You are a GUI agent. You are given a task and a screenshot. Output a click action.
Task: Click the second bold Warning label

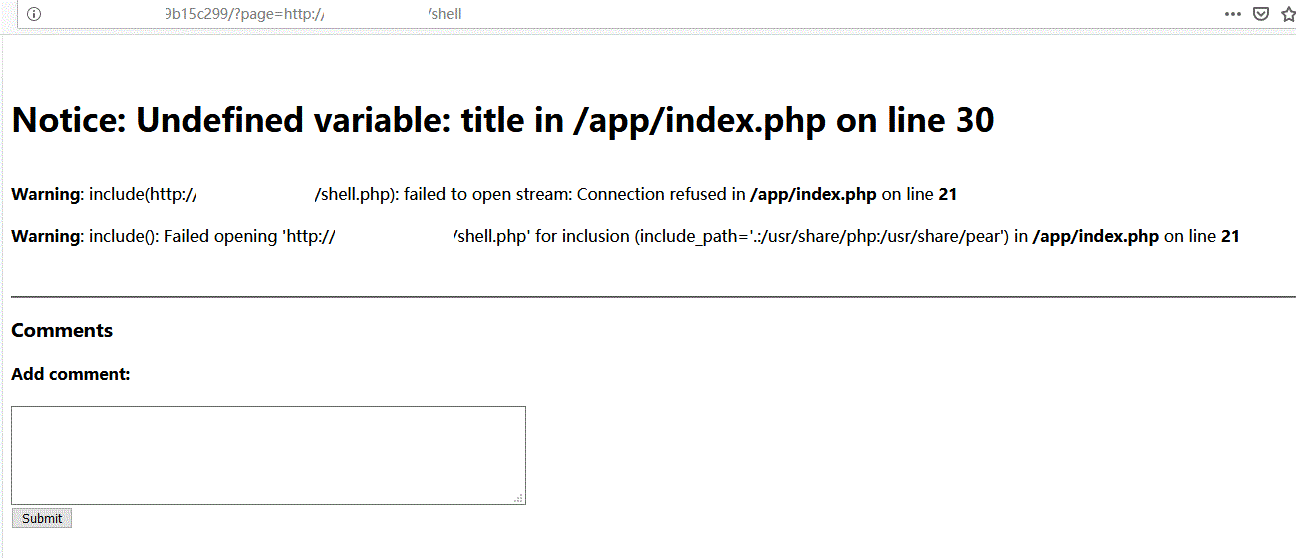[45, 236]
